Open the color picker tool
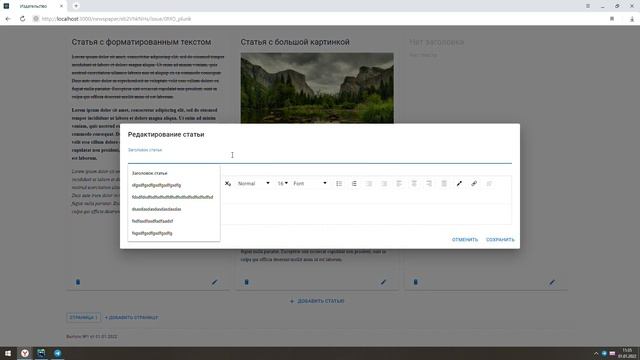This screenshot has width=640, height=360. point(459,184)
